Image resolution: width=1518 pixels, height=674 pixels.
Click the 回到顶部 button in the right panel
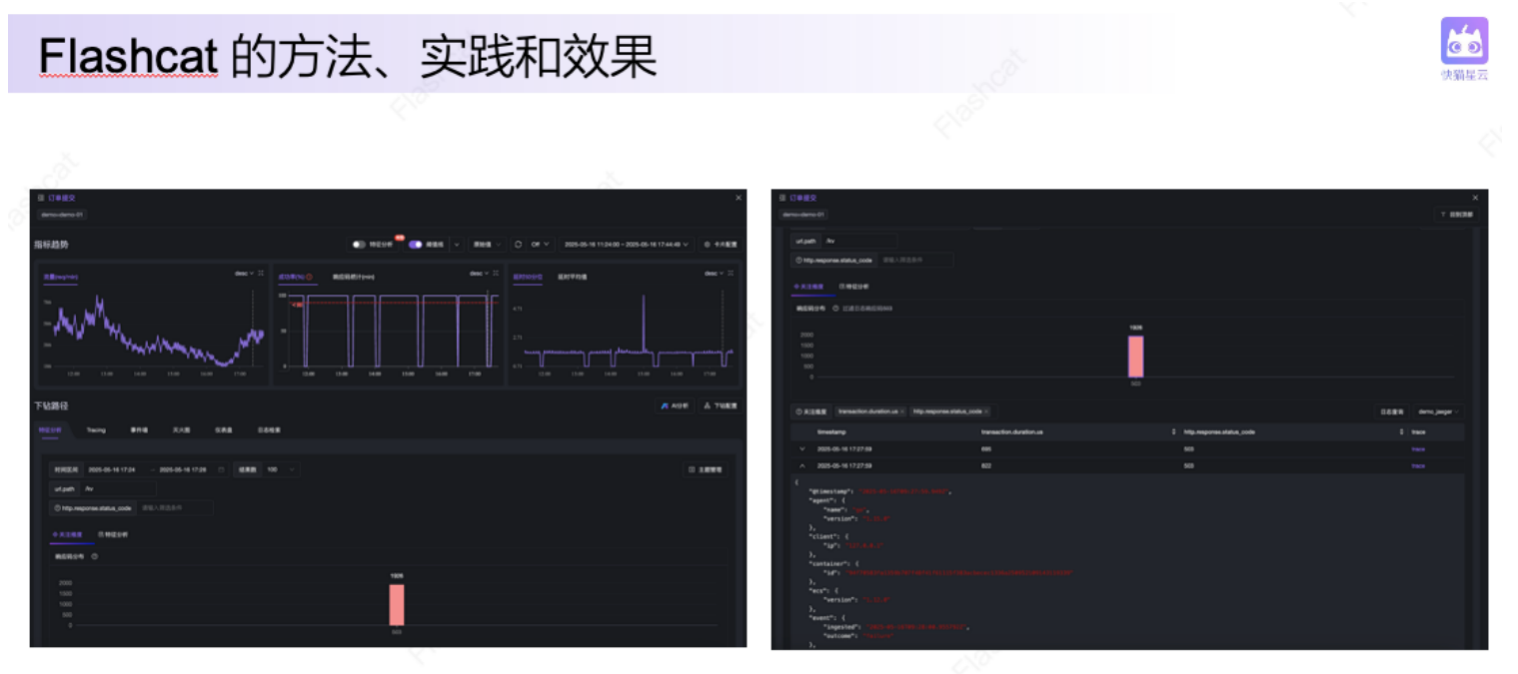[1455, 215]
